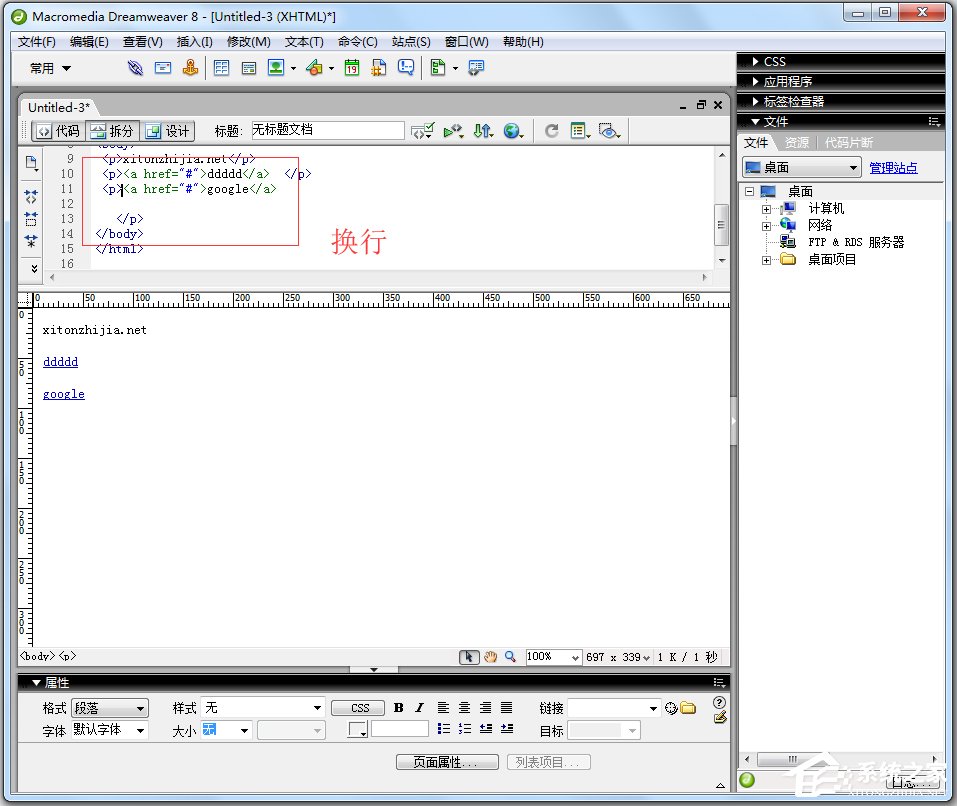Image resolution: width=957 pixels, height=806 pixels.
Task: Select the Insert Hyperlink icon
Action: click(134, 68)
